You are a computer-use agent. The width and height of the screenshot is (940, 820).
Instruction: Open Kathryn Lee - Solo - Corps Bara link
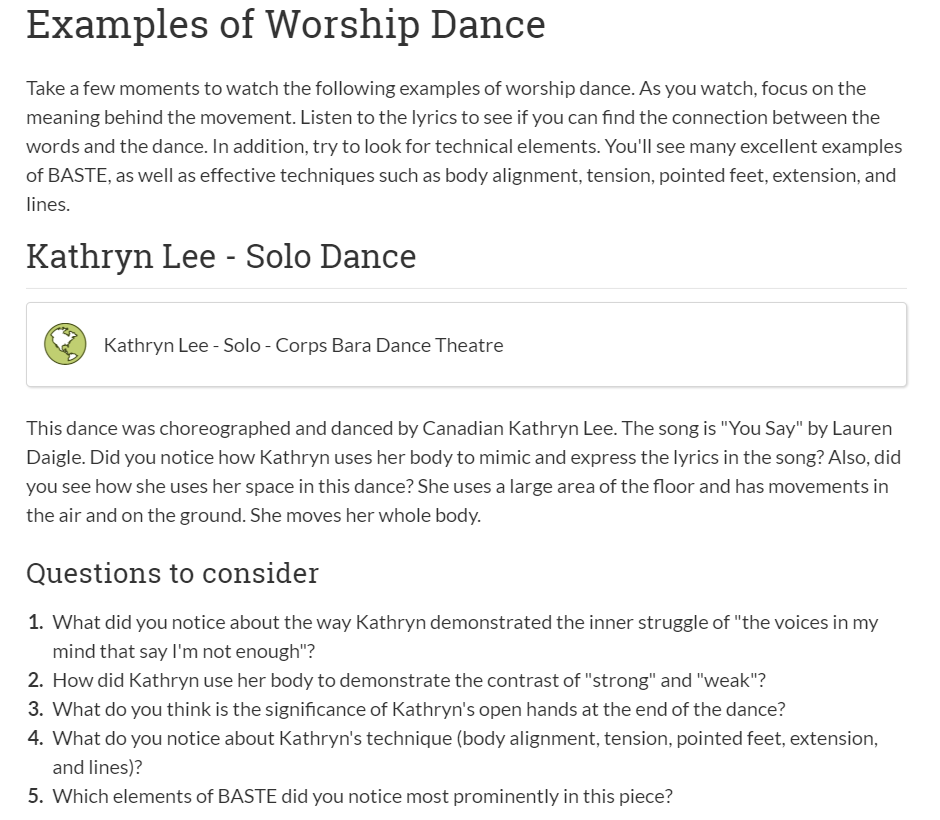(x=303, y=345)
